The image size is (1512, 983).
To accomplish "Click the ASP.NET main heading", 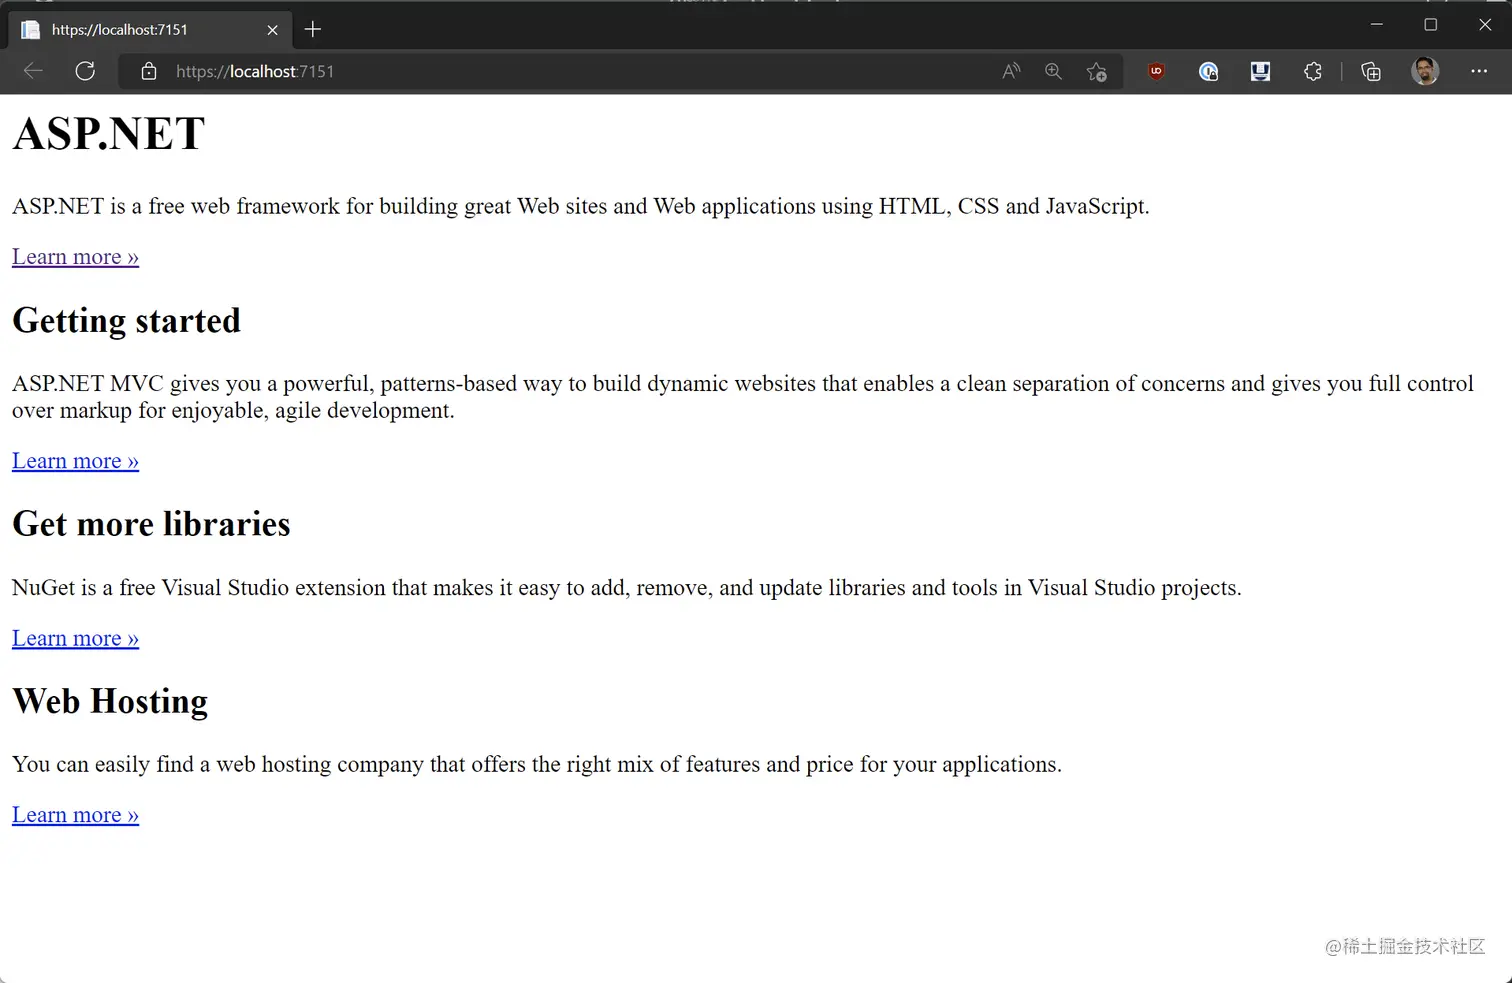I will 108,134.
